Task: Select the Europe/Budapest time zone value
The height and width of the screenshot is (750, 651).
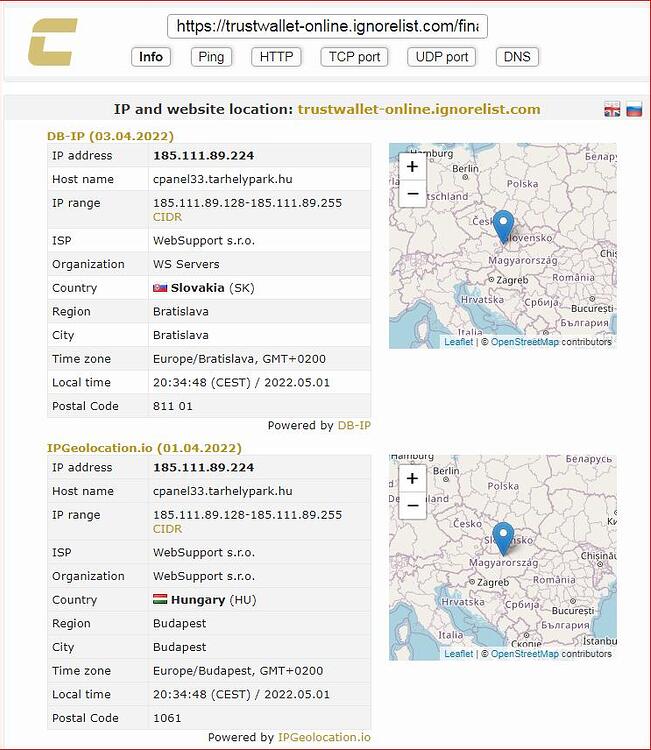Action: click(238, 671)
